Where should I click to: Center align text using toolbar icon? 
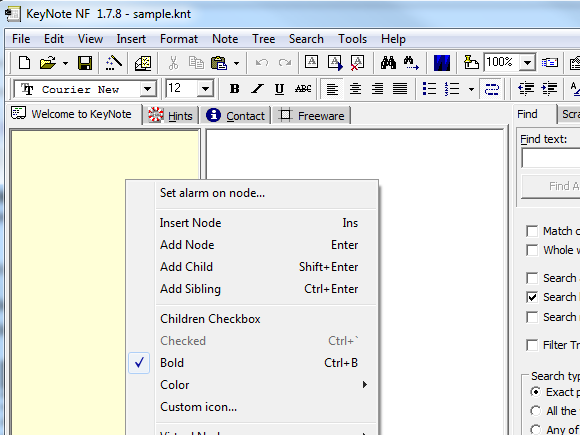coord(355,89)
